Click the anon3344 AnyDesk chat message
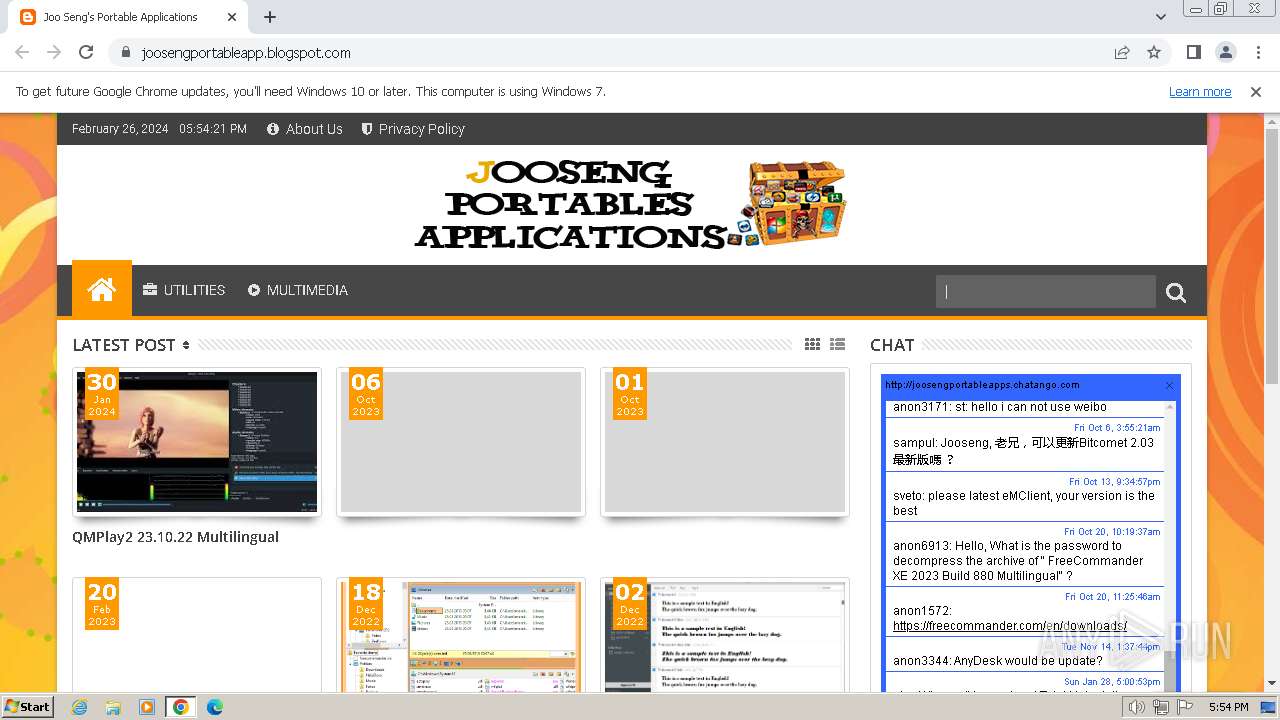The image size is (1280, 720). point(998,661)
